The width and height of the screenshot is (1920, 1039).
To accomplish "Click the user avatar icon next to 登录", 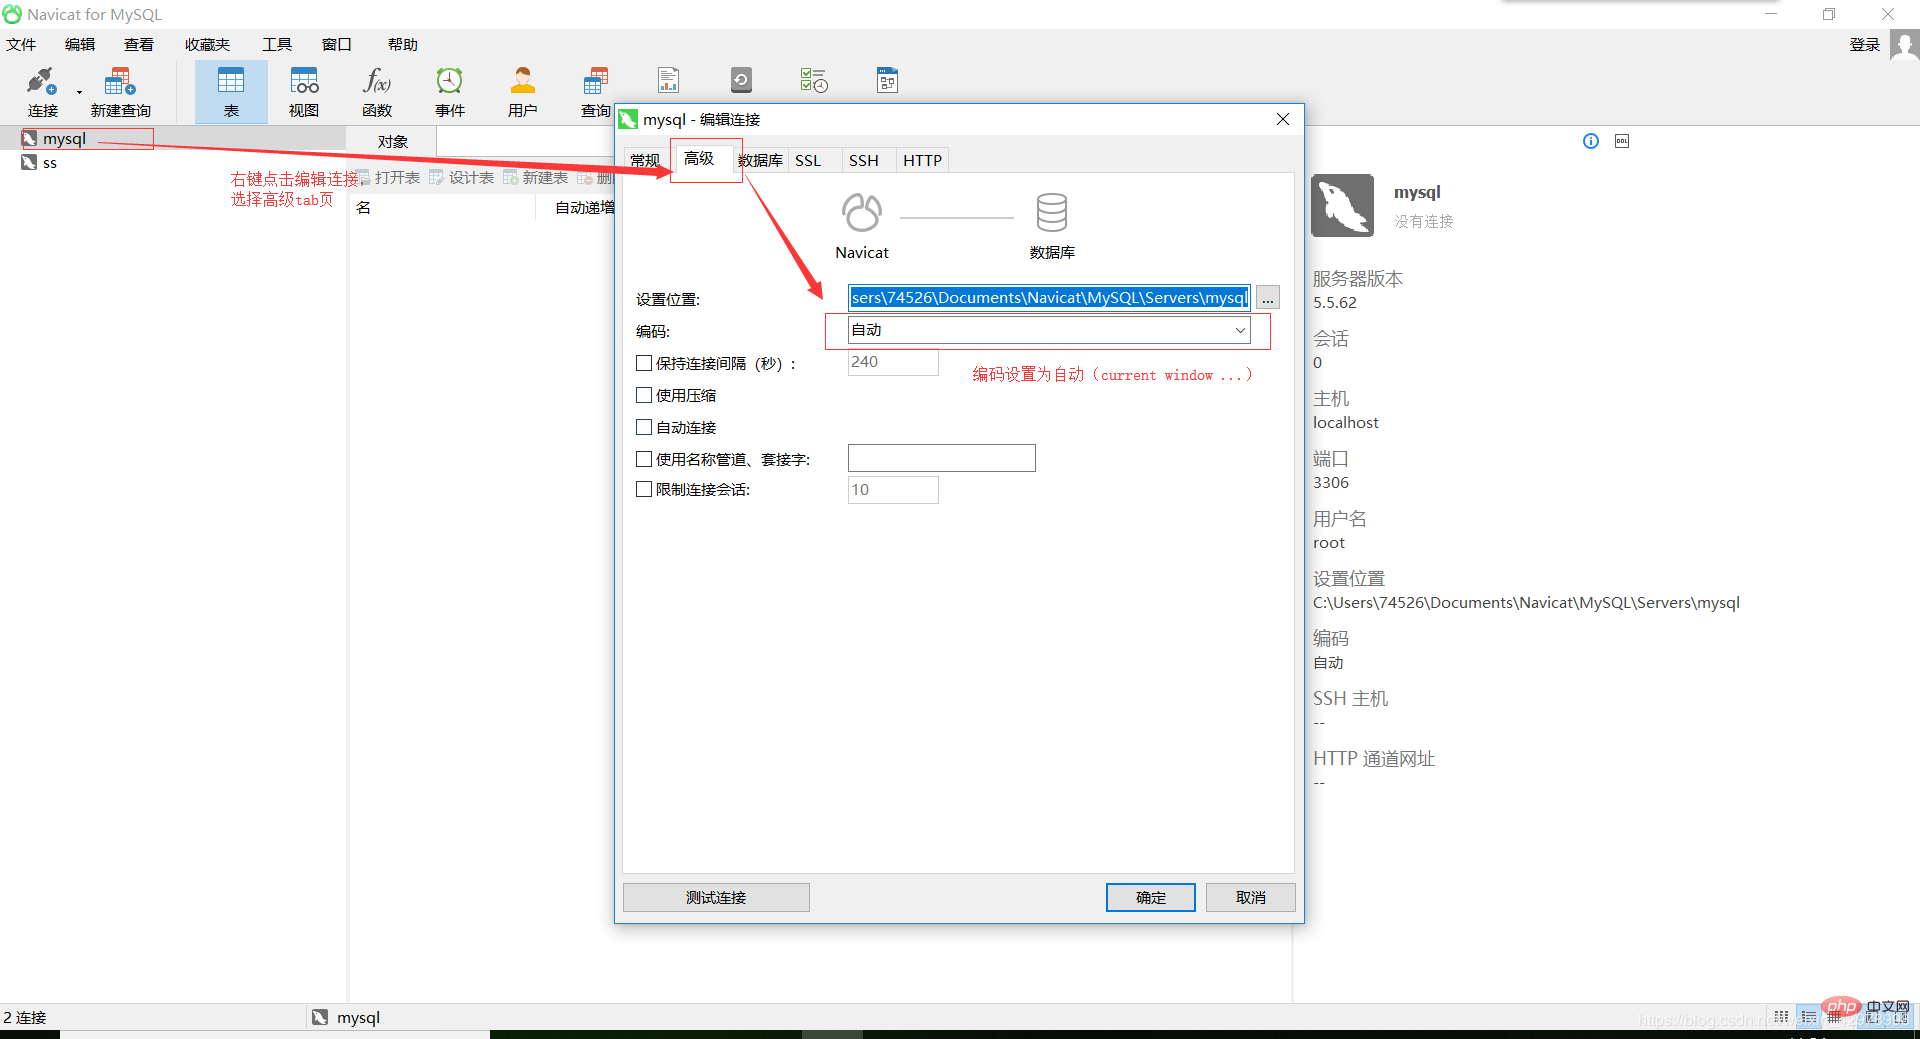I will (x=1904, y=45).
